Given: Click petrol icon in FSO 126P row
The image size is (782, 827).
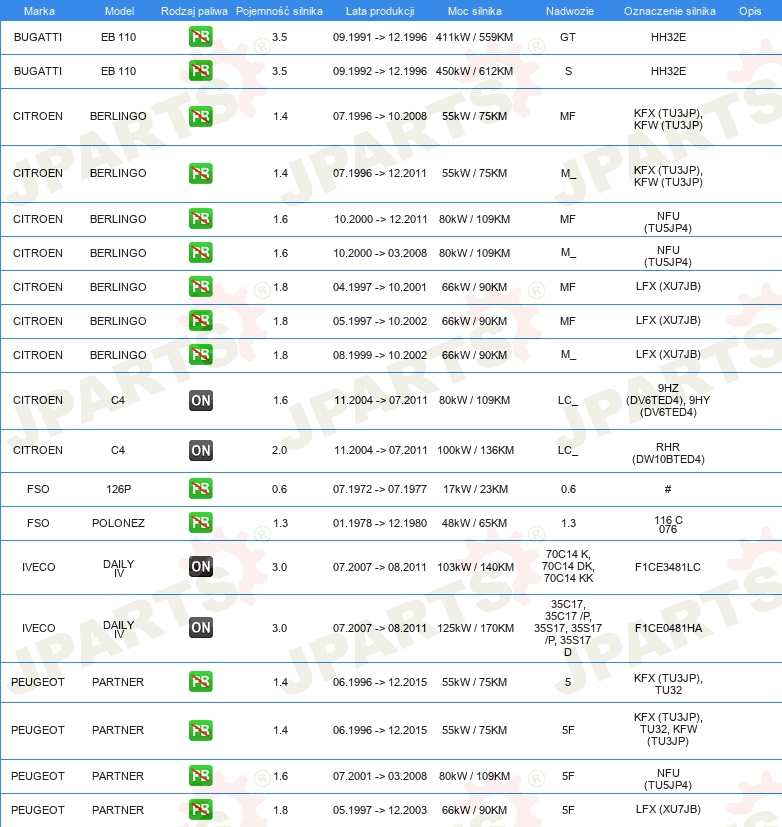Looking at the screenshot, I should [x=200, y=488].
